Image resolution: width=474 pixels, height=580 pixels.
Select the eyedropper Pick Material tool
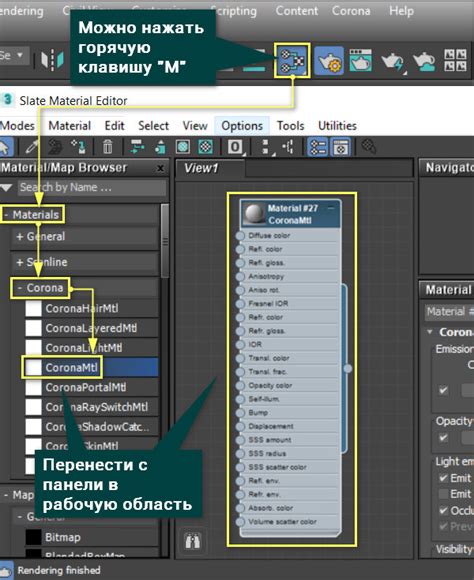(x=32, y=147)
